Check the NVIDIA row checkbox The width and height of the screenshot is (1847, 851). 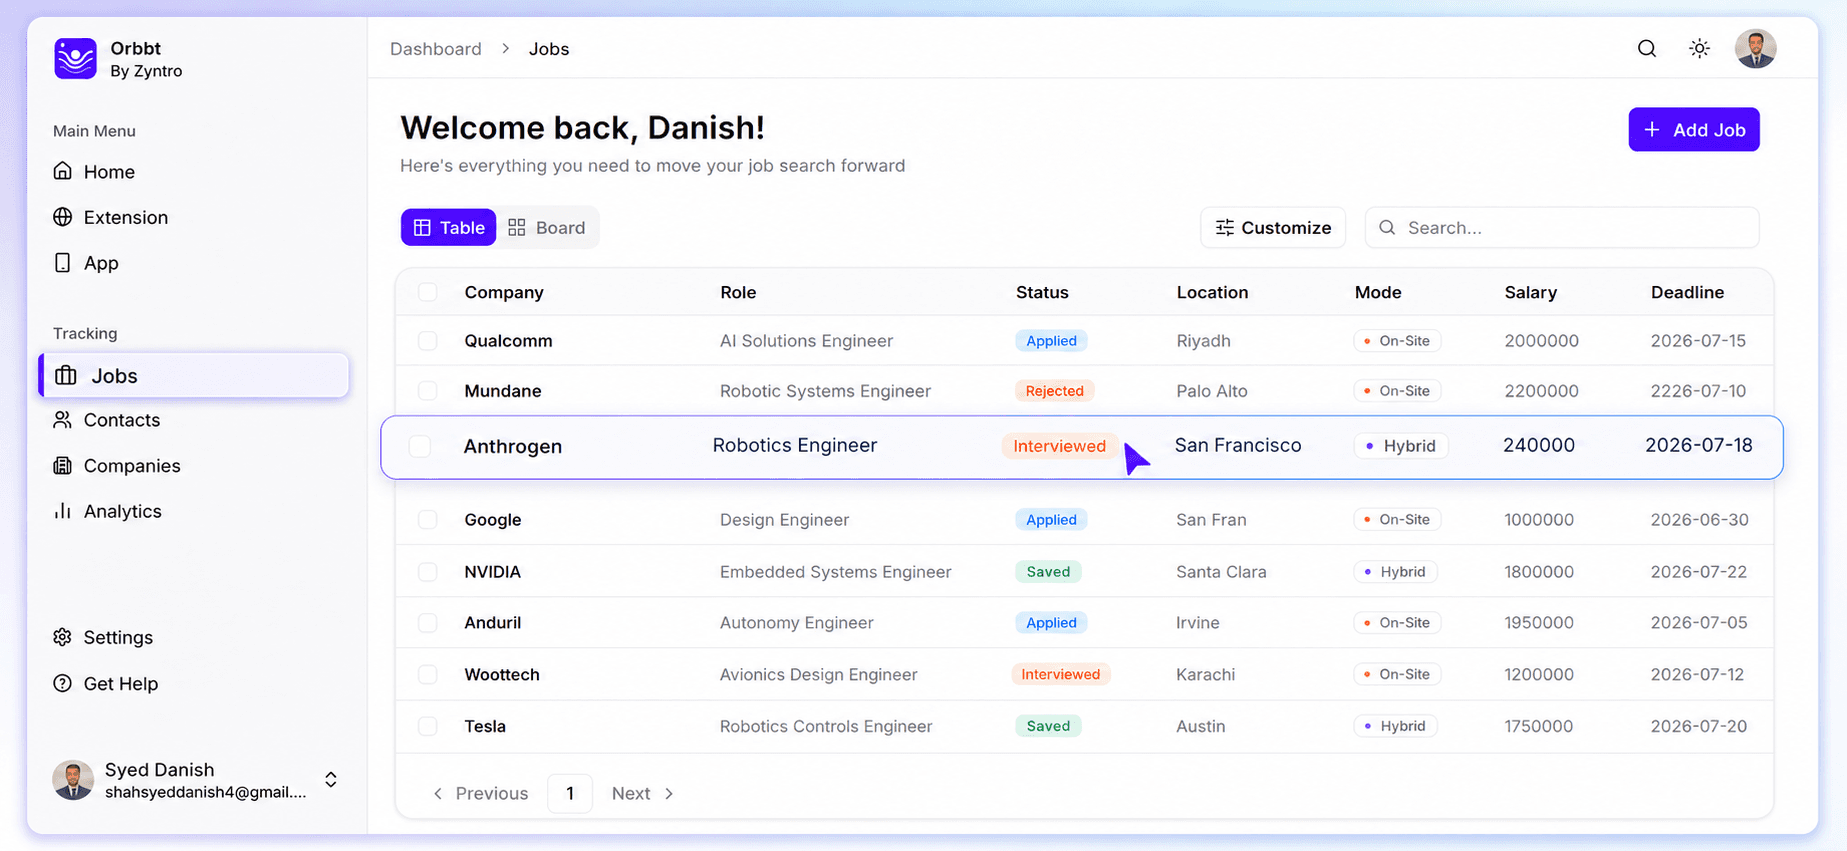pyautogui.click(x=428, y=572)
